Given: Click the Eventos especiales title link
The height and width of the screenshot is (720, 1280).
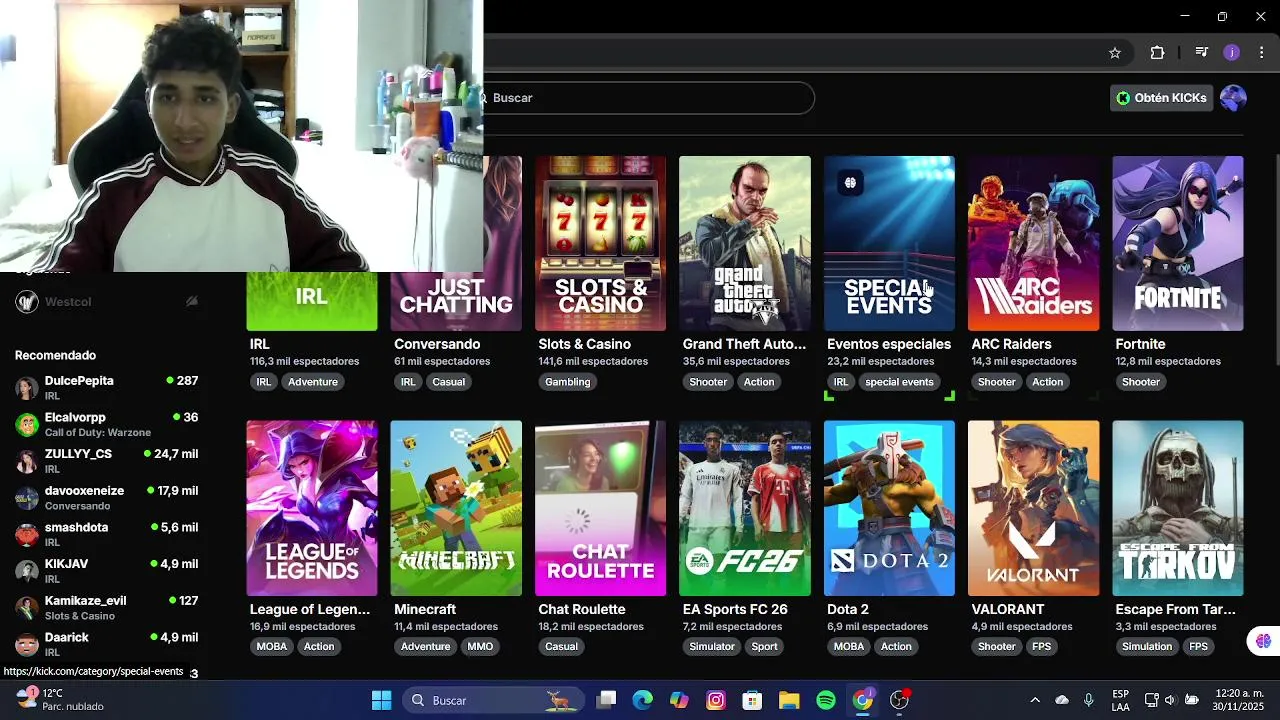Looking at the screenshot, I should point(889,344).
